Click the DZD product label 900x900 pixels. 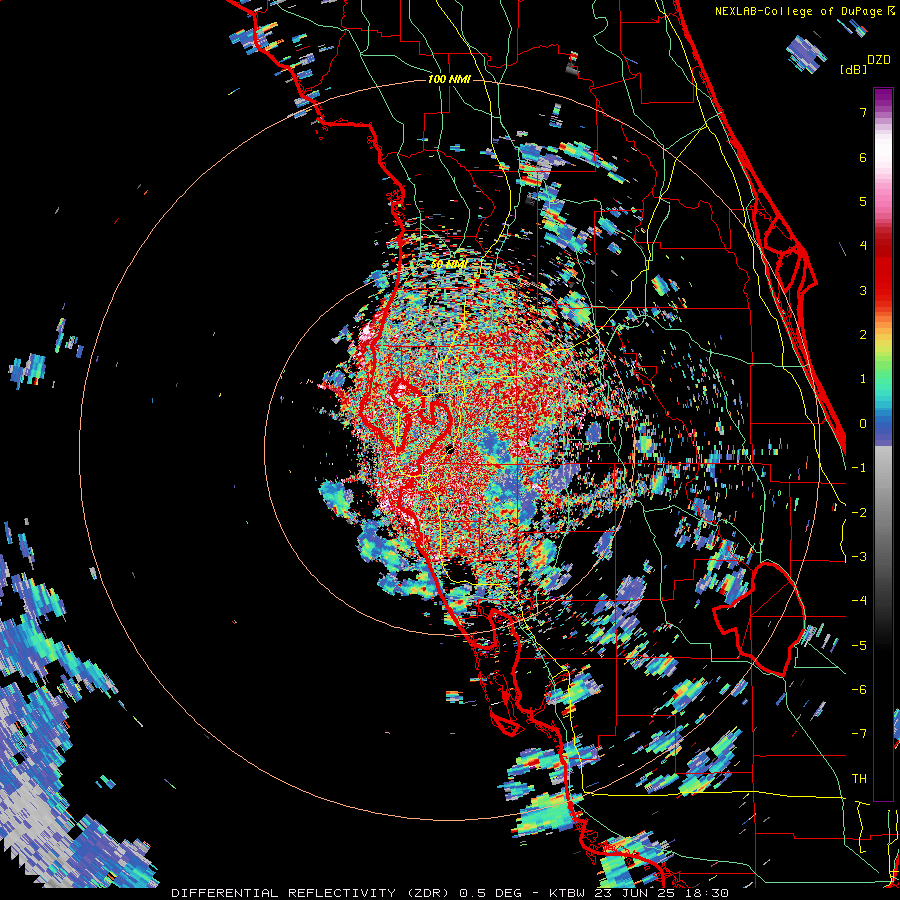tap(879, 60)
